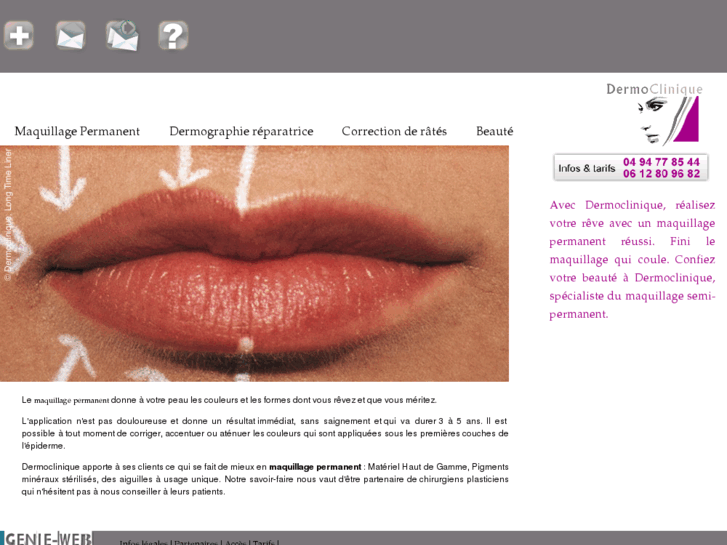The image size is (727, 545).
Task: Click the DermoClinique logo
Action: [x=655, y=114]
